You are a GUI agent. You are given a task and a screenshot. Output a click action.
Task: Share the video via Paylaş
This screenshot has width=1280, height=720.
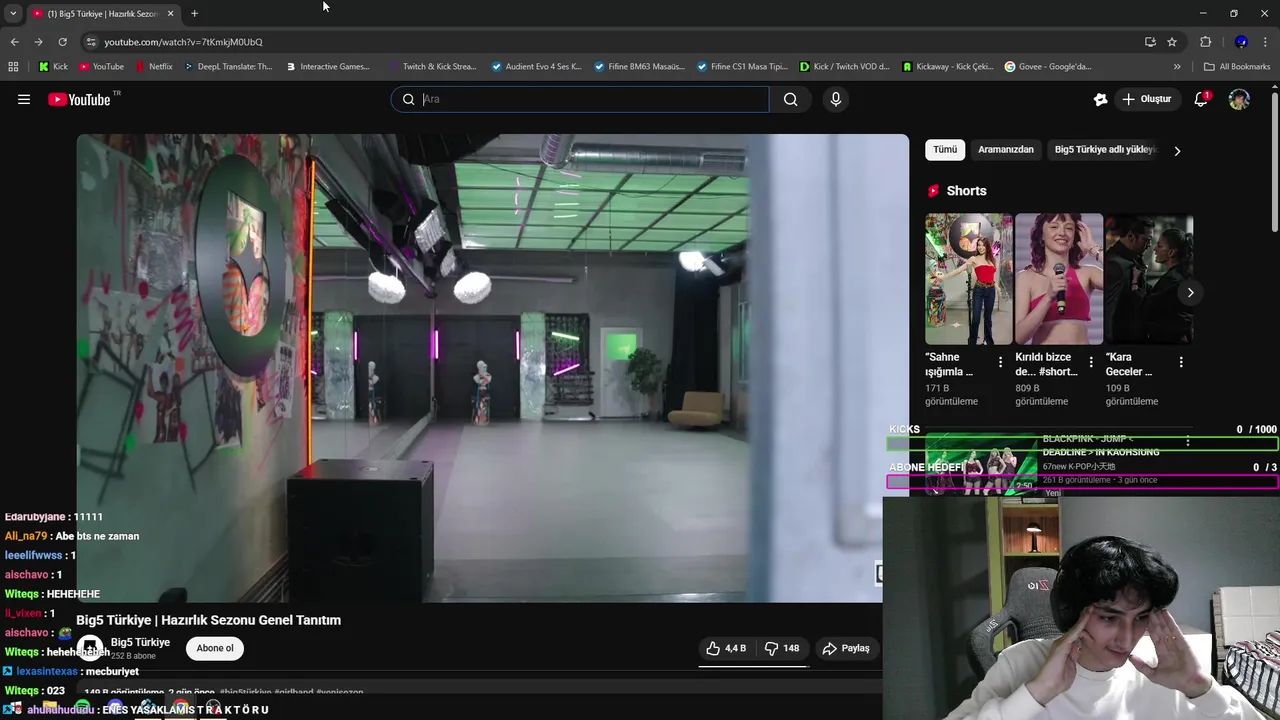(846, 648)
